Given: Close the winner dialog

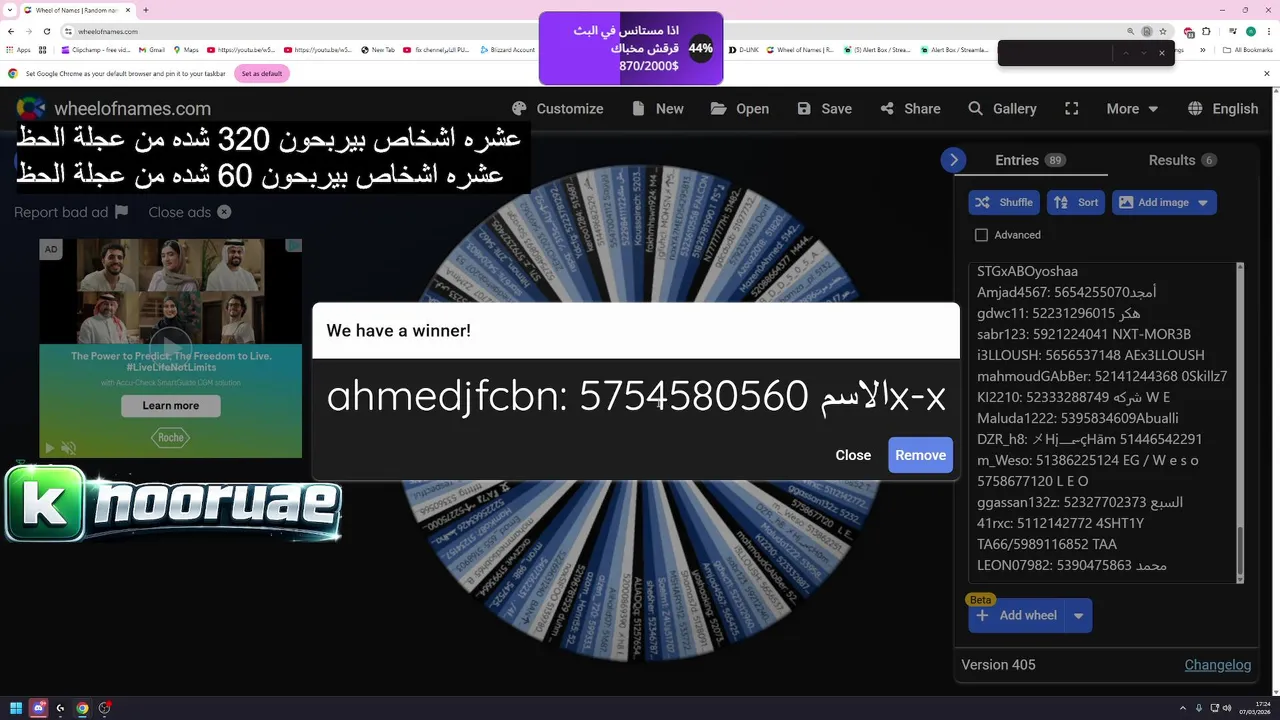Looking at the screenshot, I should point(853,455).
